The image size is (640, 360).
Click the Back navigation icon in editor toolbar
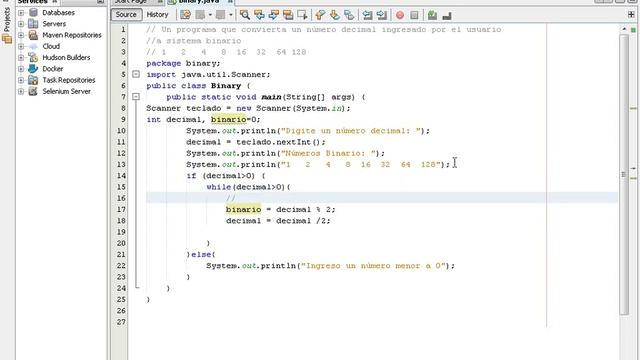point(200,15)
